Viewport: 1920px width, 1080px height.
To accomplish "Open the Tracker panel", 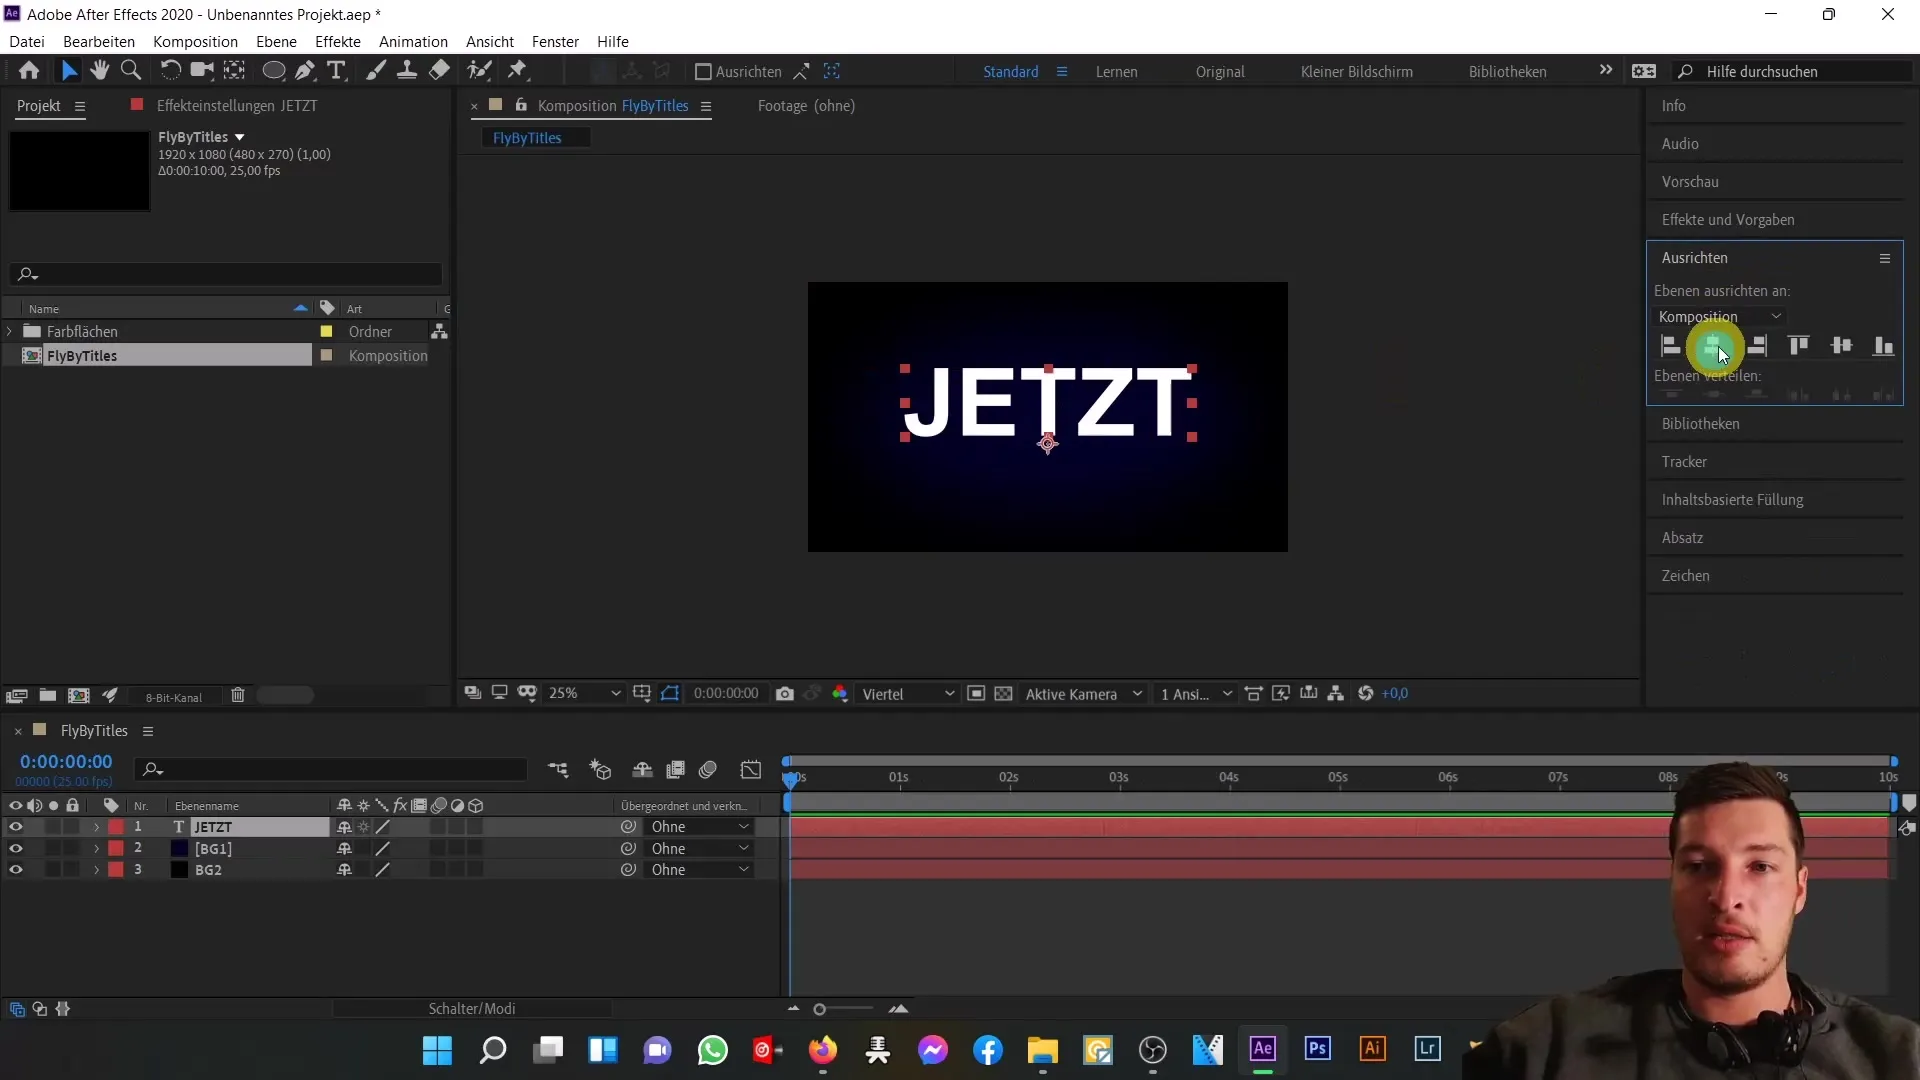I will [1684, 461].
